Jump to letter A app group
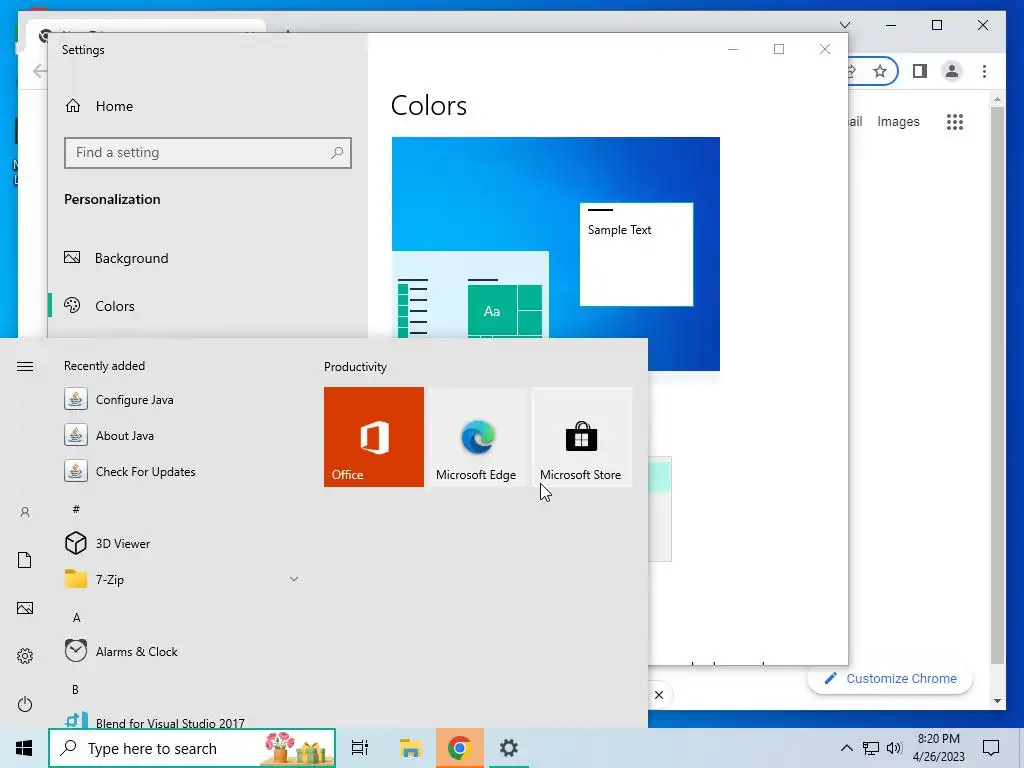This screenshot has width=1024, height=768. (76, 617)
